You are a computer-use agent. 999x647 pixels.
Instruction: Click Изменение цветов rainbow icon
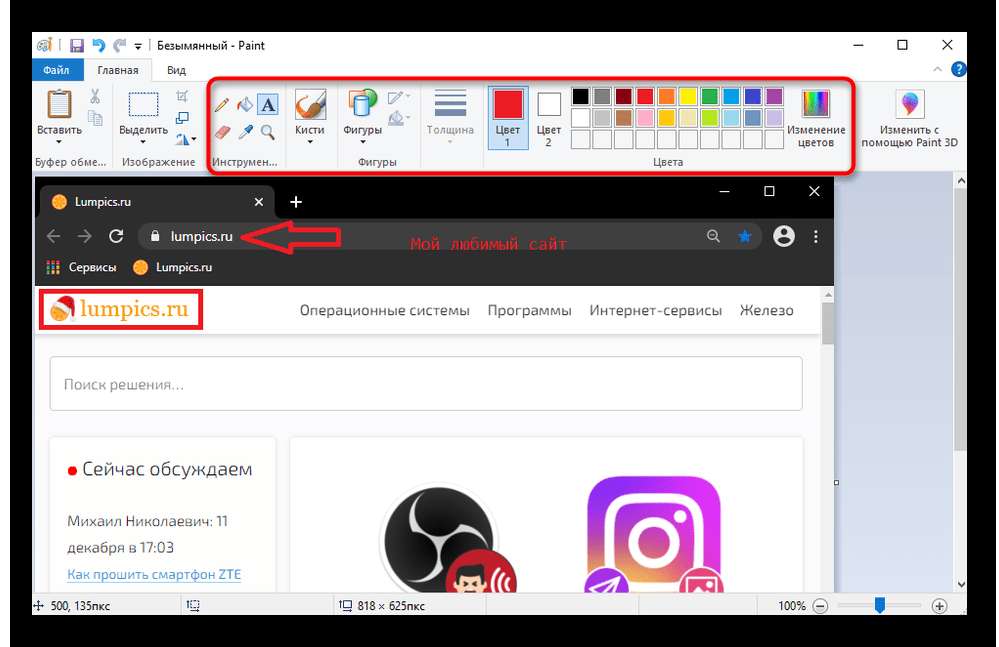pos(816,104)
